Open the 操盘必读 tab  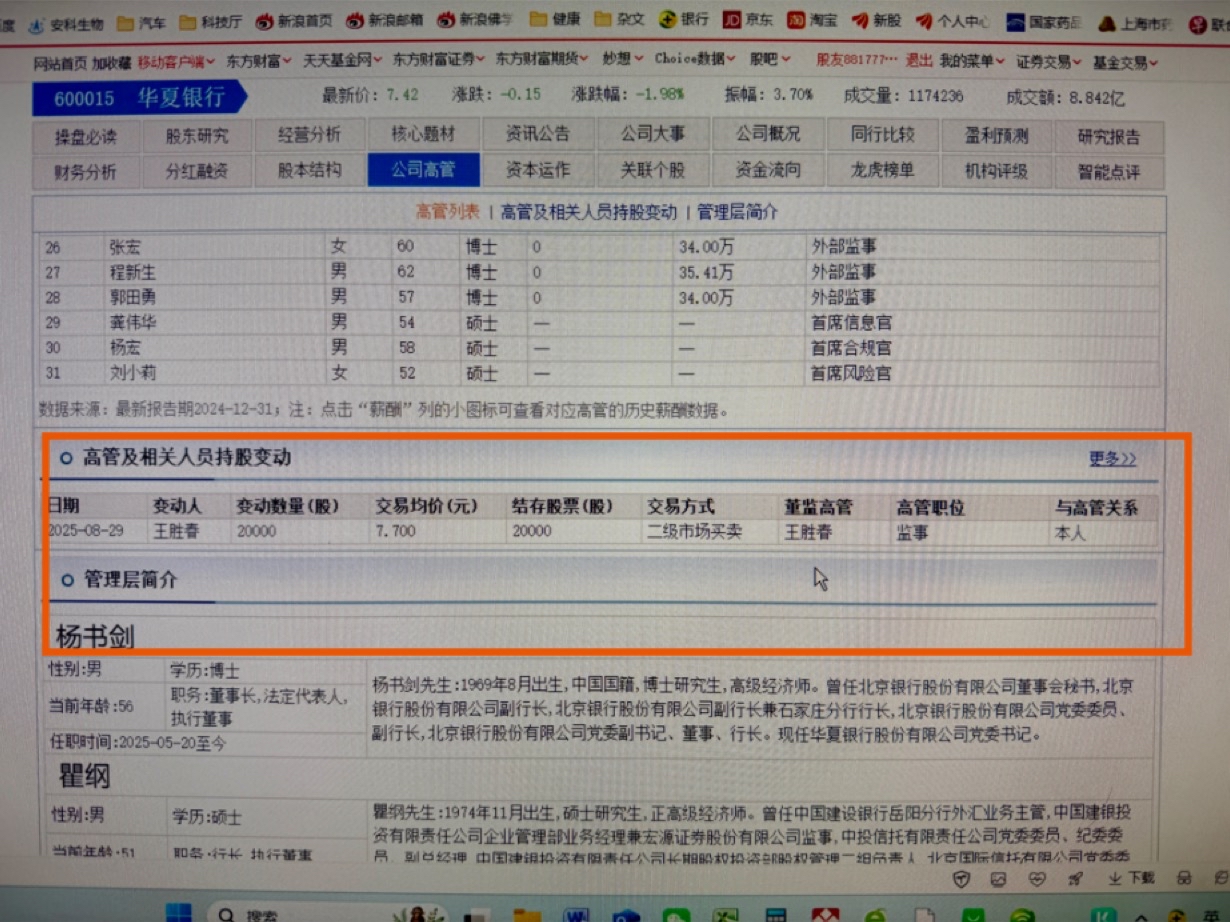86,136
